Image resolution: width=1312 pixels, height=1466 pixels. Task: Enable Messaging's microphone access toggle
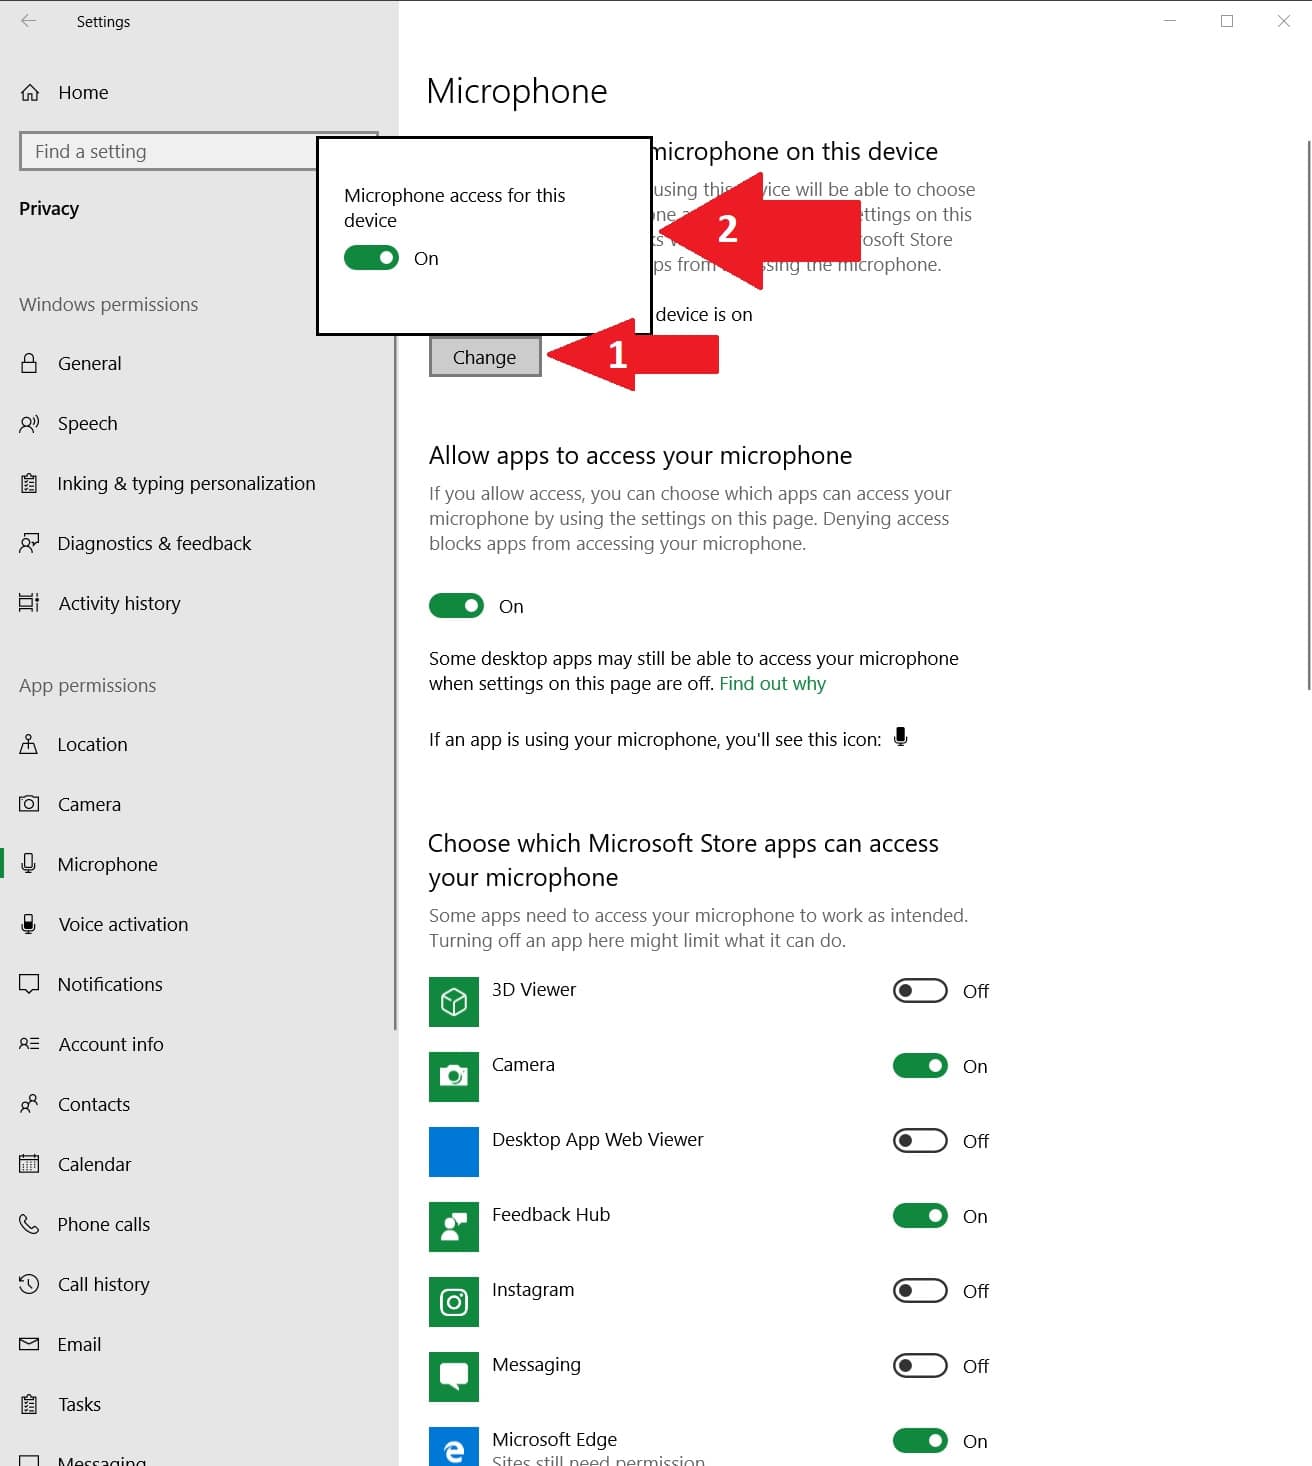click(918, 1365)
